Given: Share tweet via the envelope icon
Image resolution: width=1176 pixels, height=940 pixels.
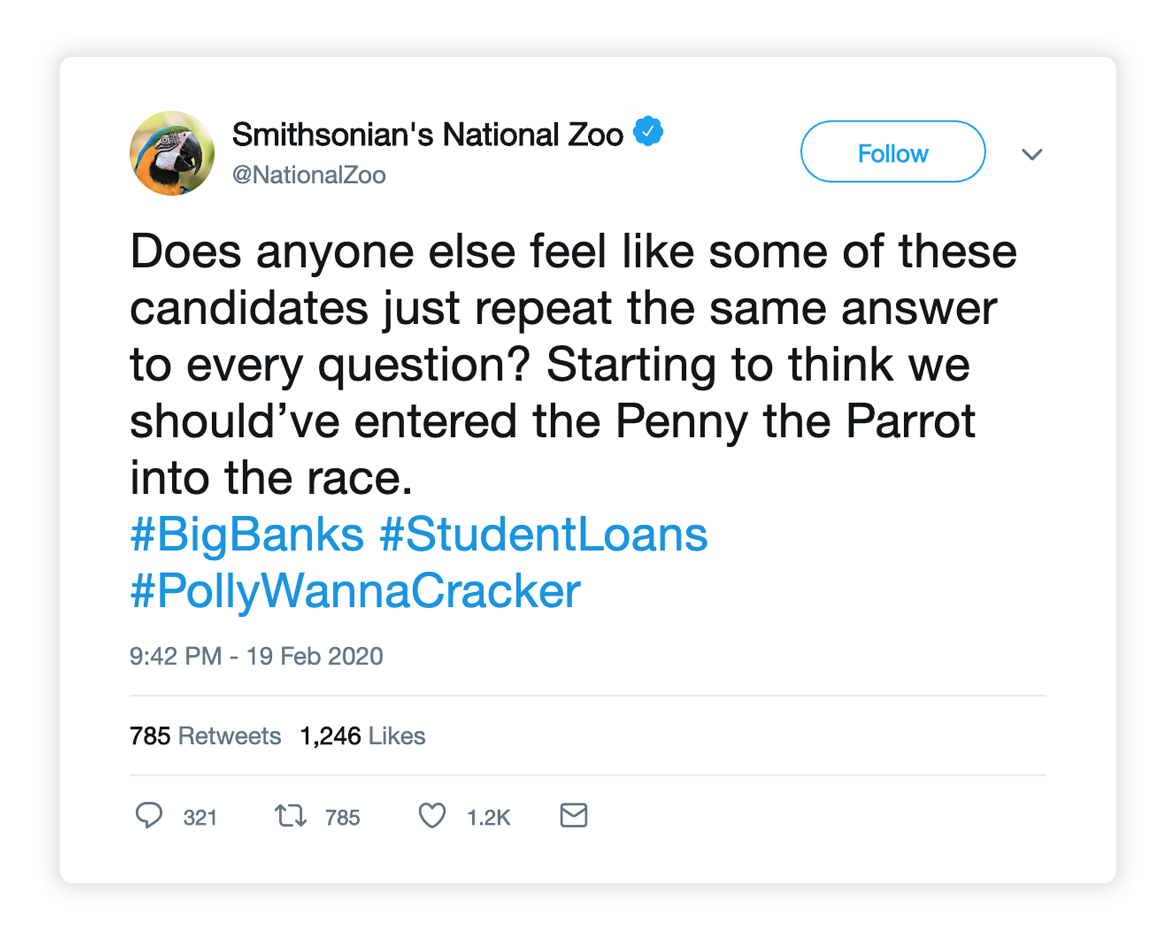Looking at the screenshot, I should point(573,816).
